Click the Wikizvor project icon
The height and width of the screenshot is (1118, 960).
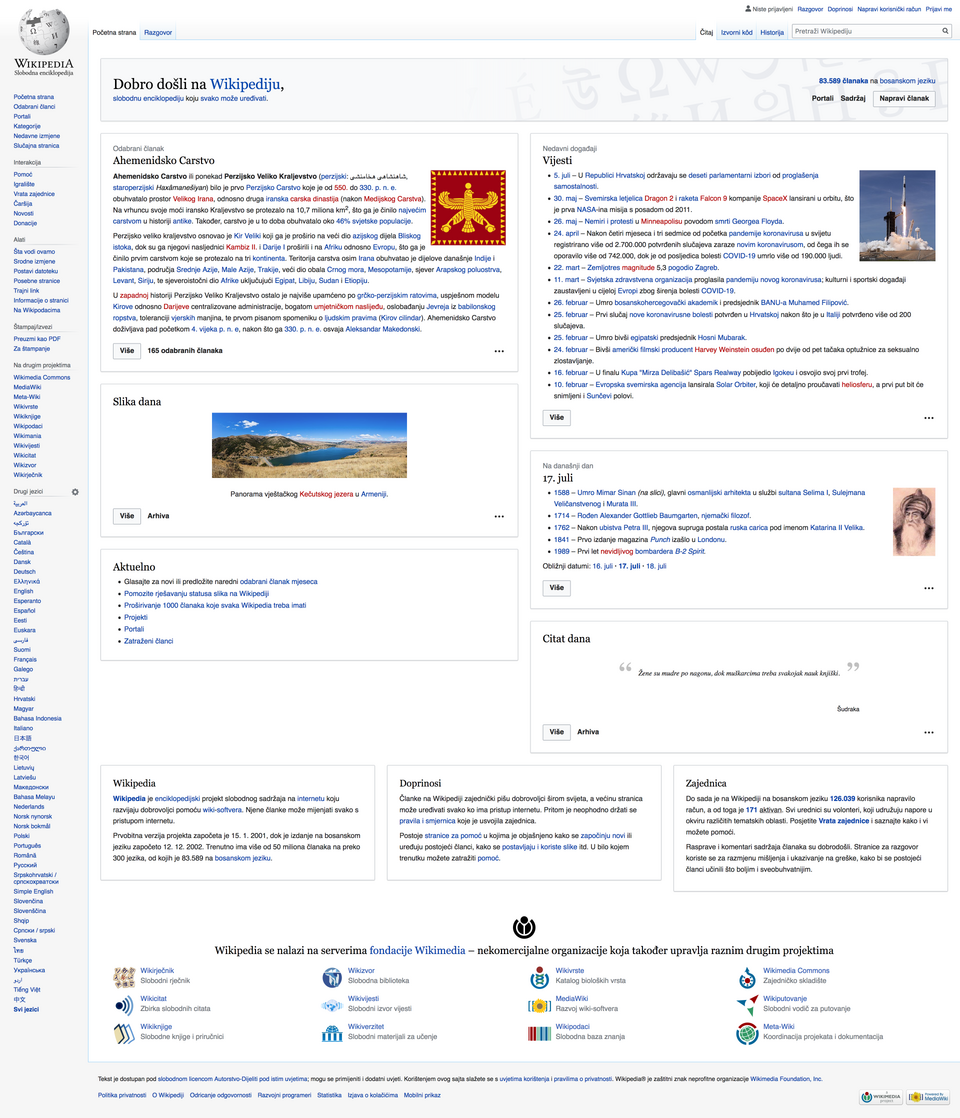point(332,977)
